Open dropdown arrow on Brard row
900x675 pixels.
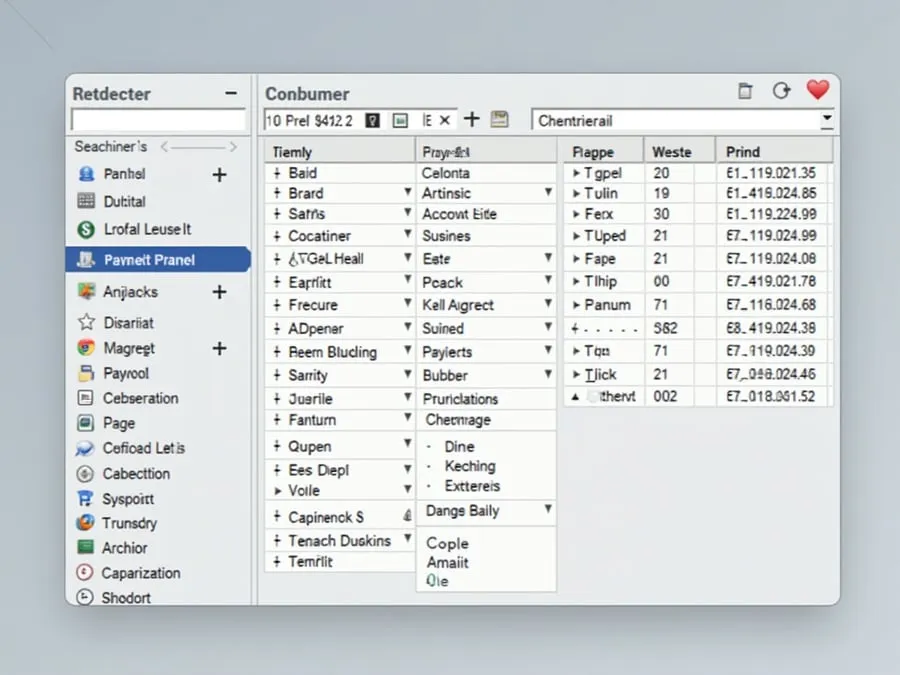point(408,192)
